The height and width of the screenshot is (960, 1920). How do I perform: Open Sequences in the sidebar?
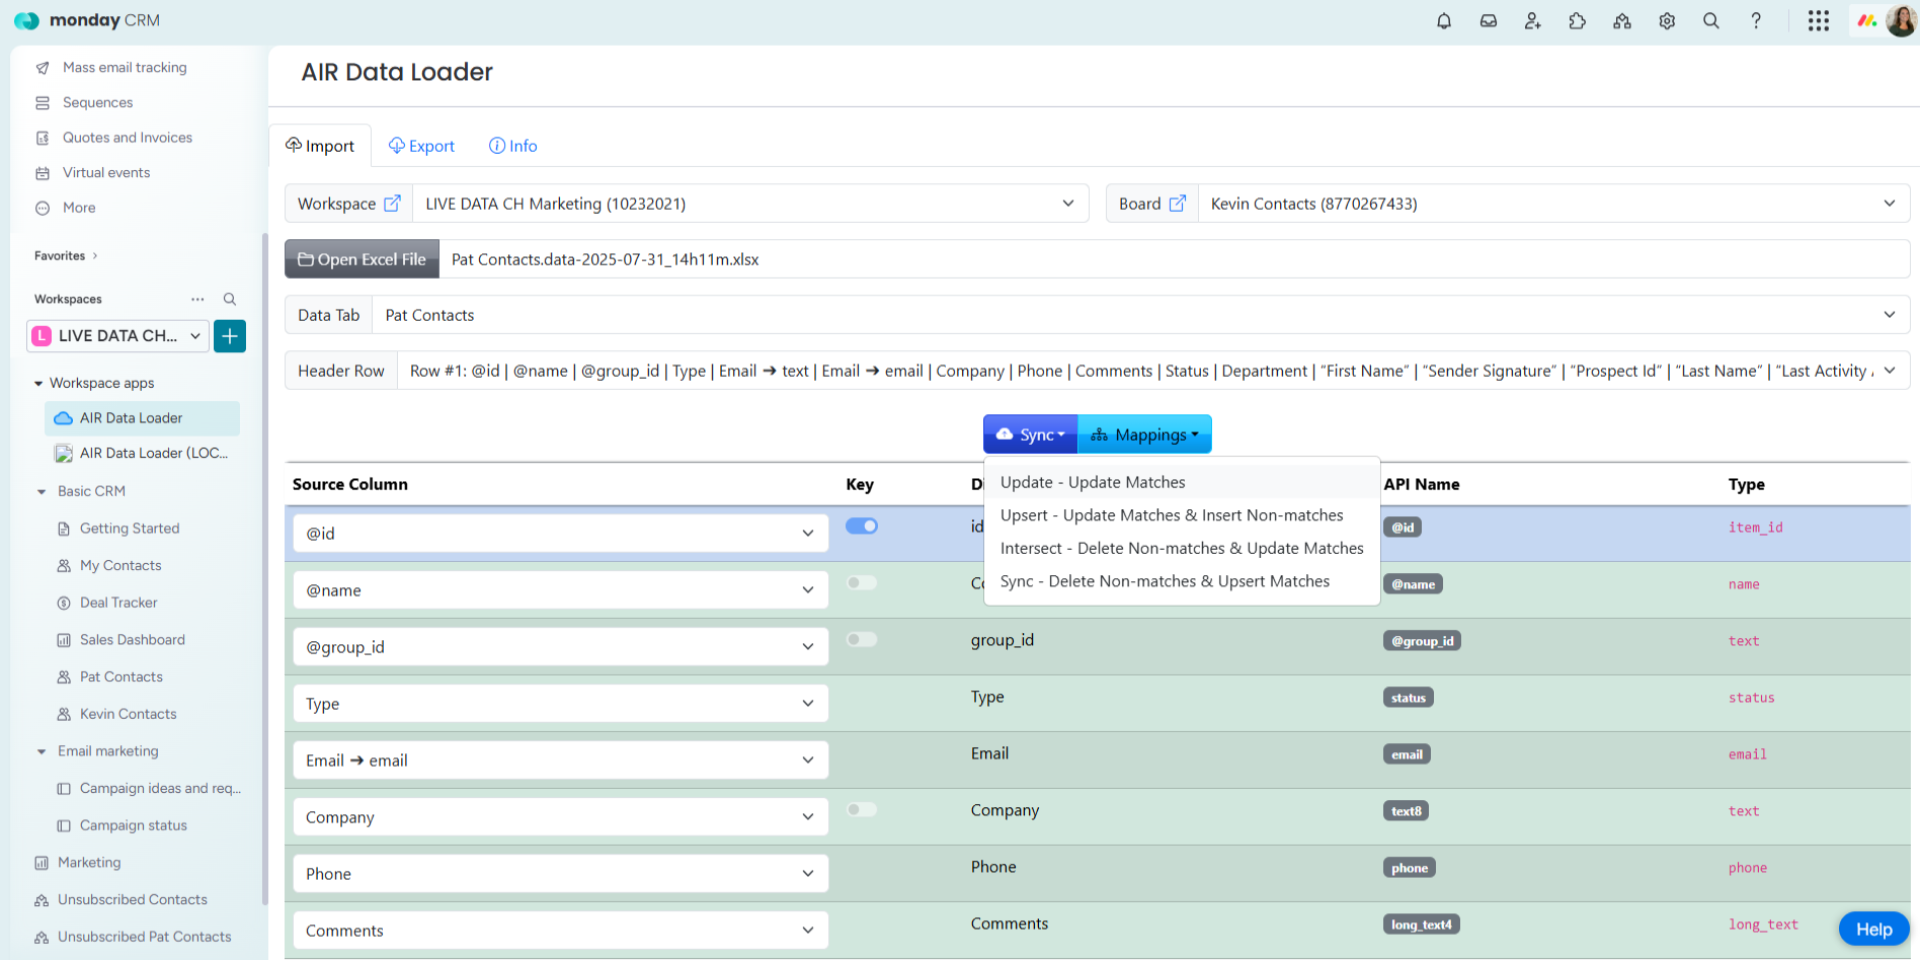coord(97,102)
